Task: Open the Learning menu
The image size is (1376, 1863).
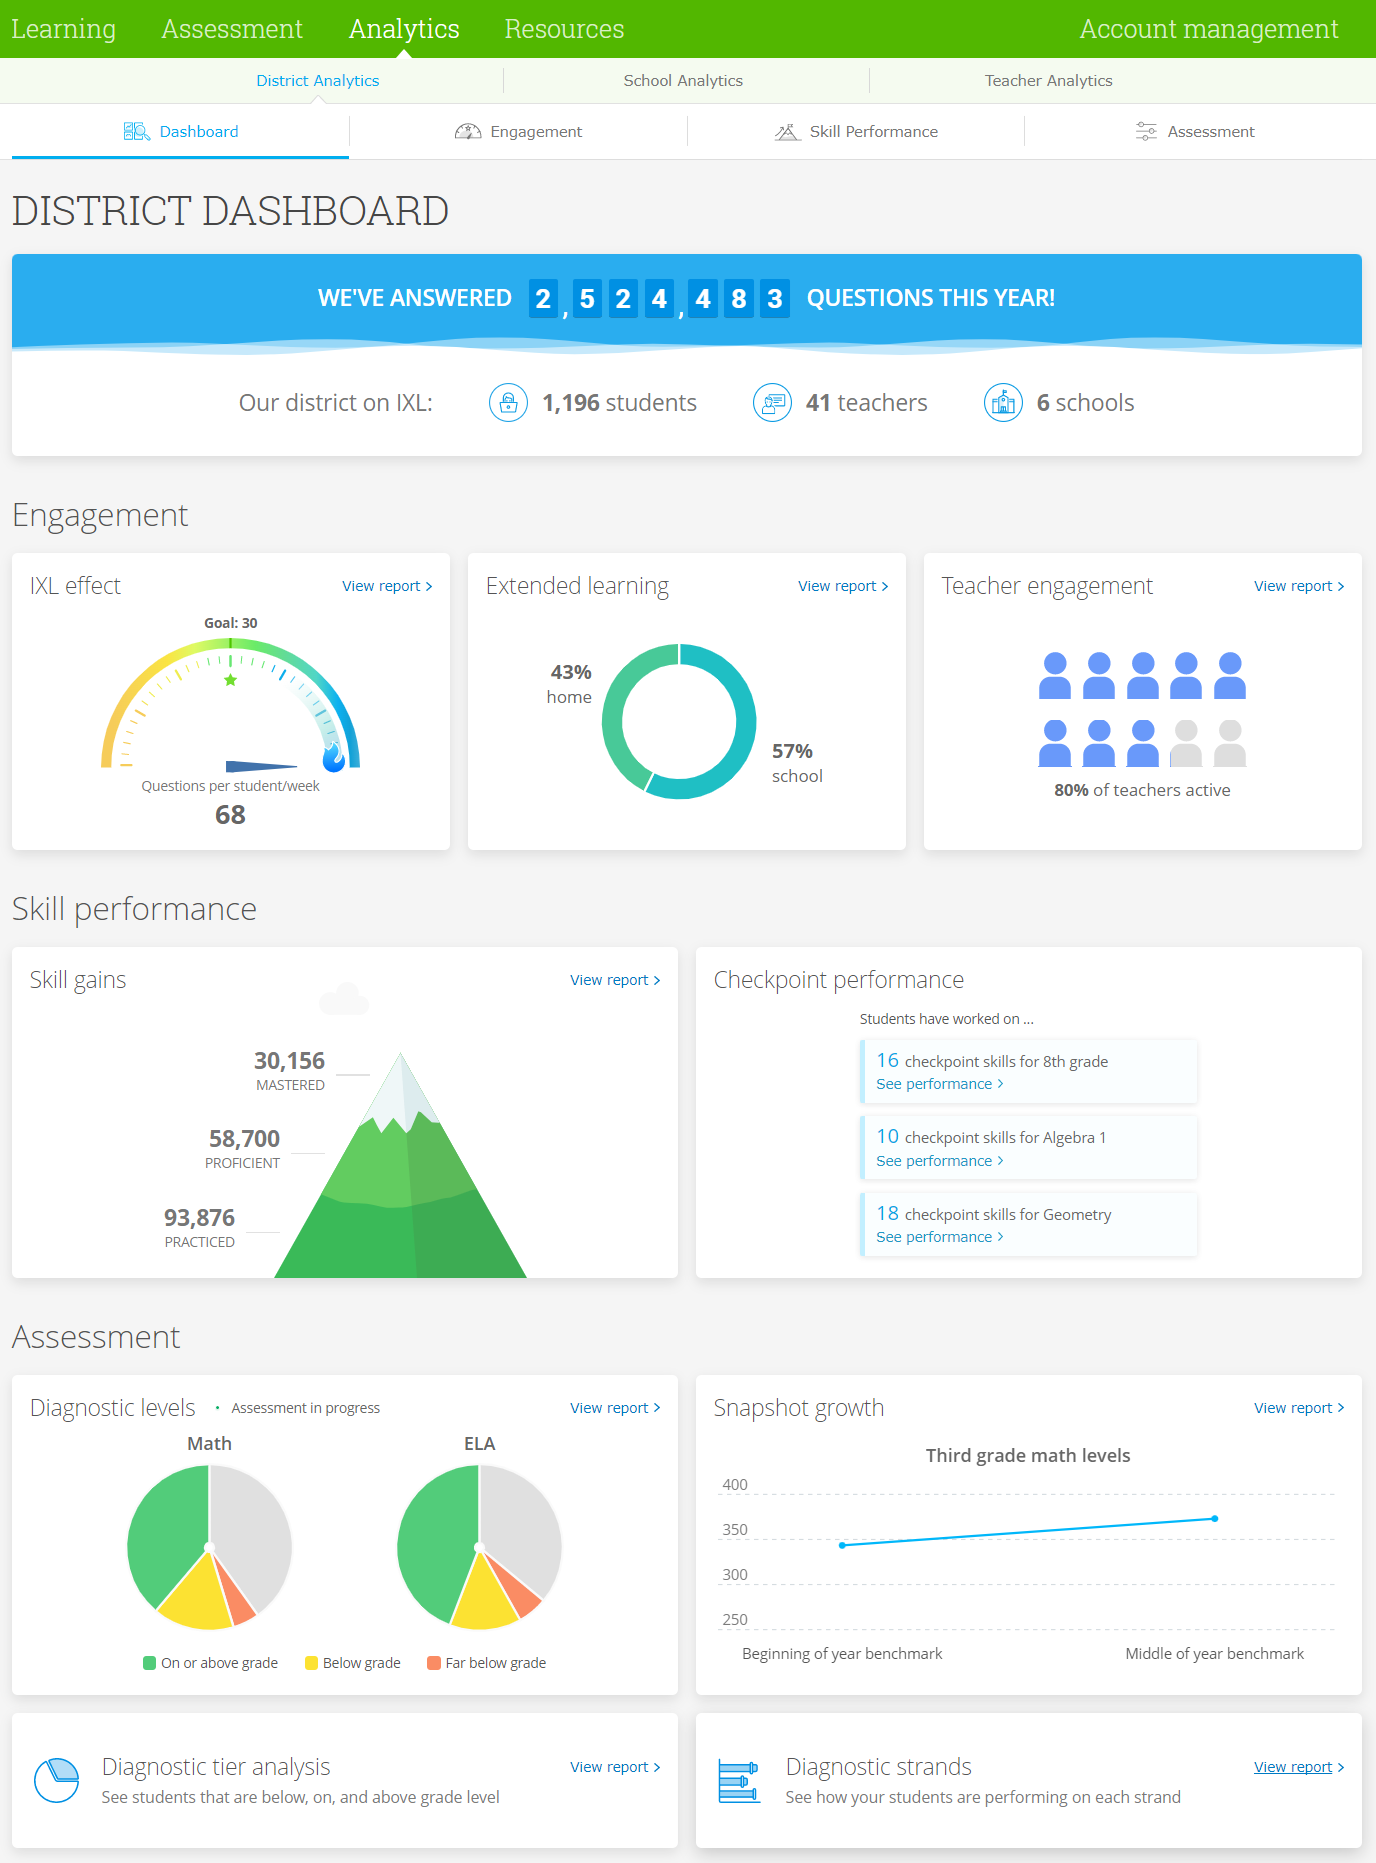Action: (64, 29)
